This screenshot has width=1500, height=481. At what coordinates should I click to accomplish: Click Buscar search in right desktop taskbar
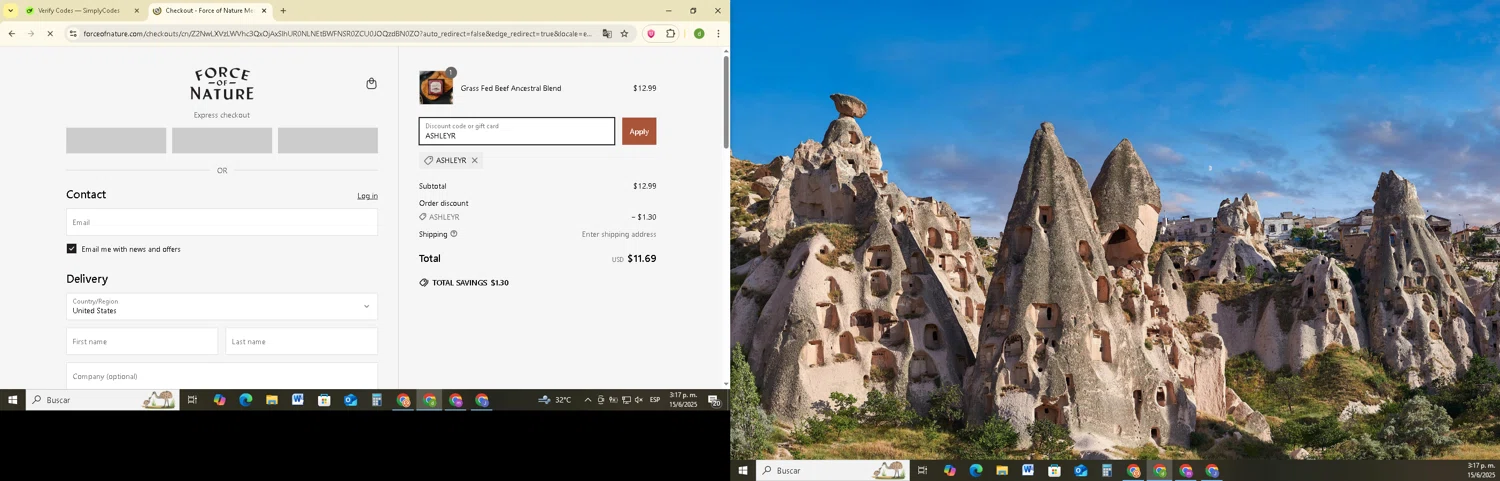(x=833, y=470)
